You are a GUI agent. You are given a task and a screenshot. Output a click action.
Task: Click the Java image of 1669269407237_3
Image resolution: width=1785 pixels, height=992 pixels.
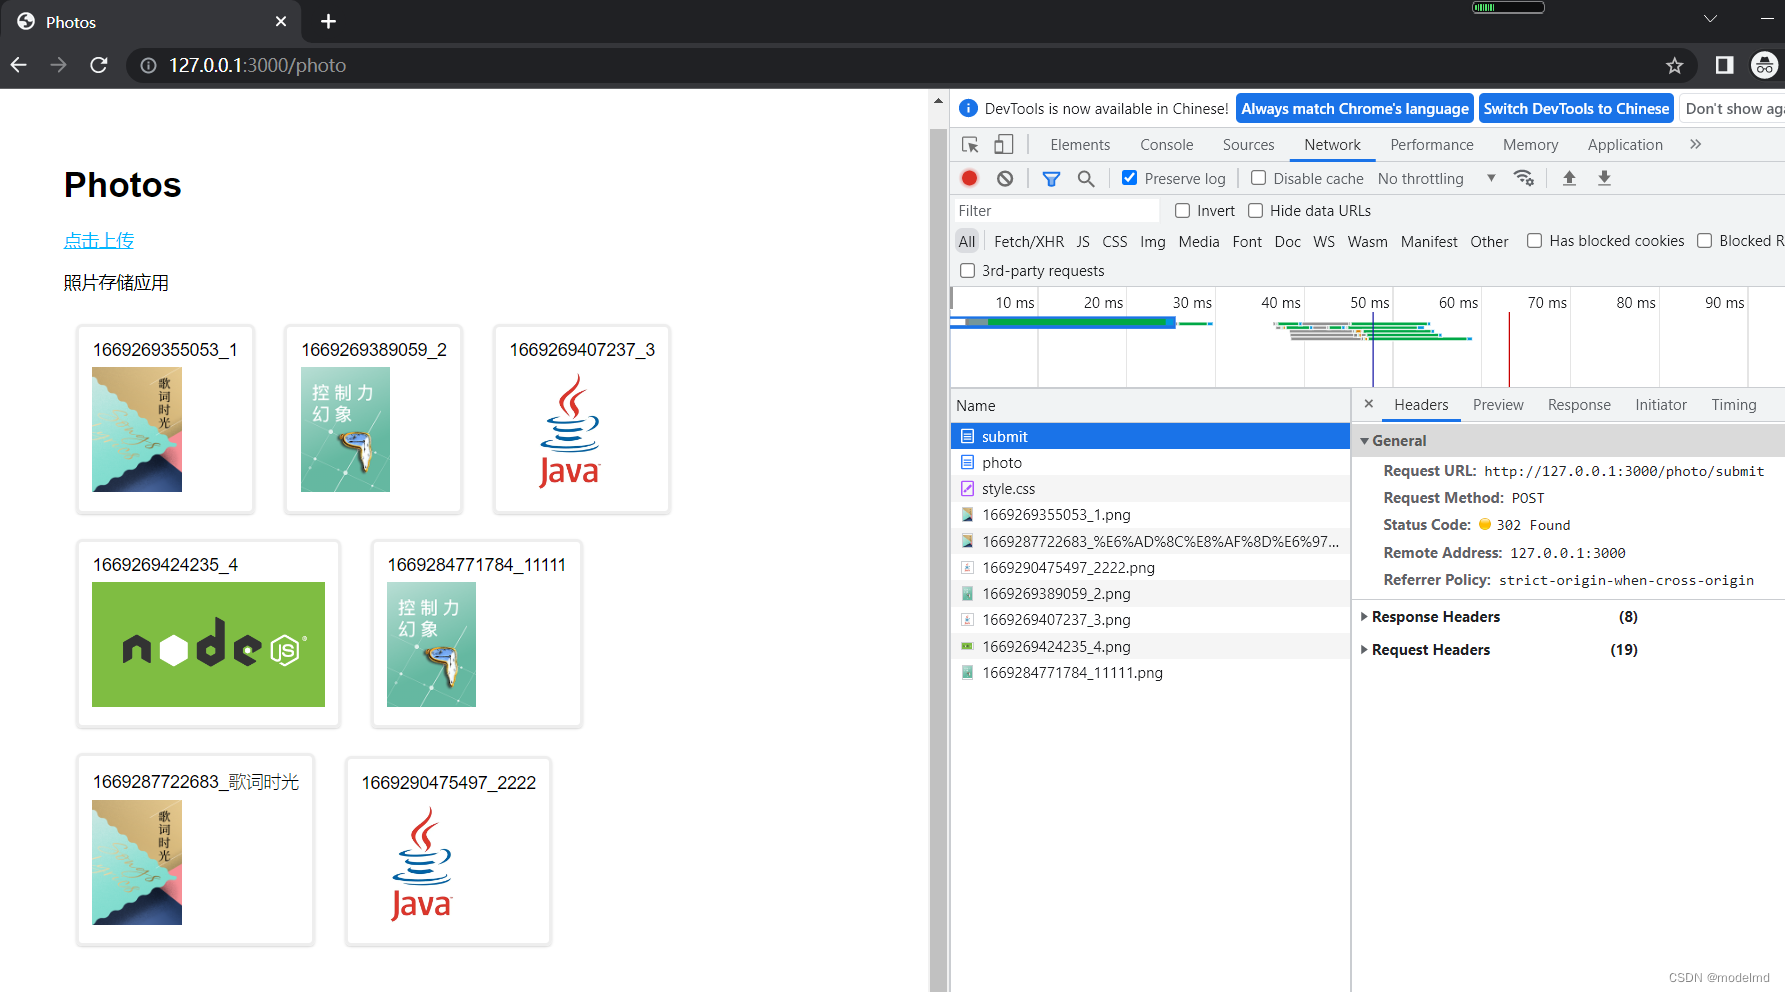[569, 430]
